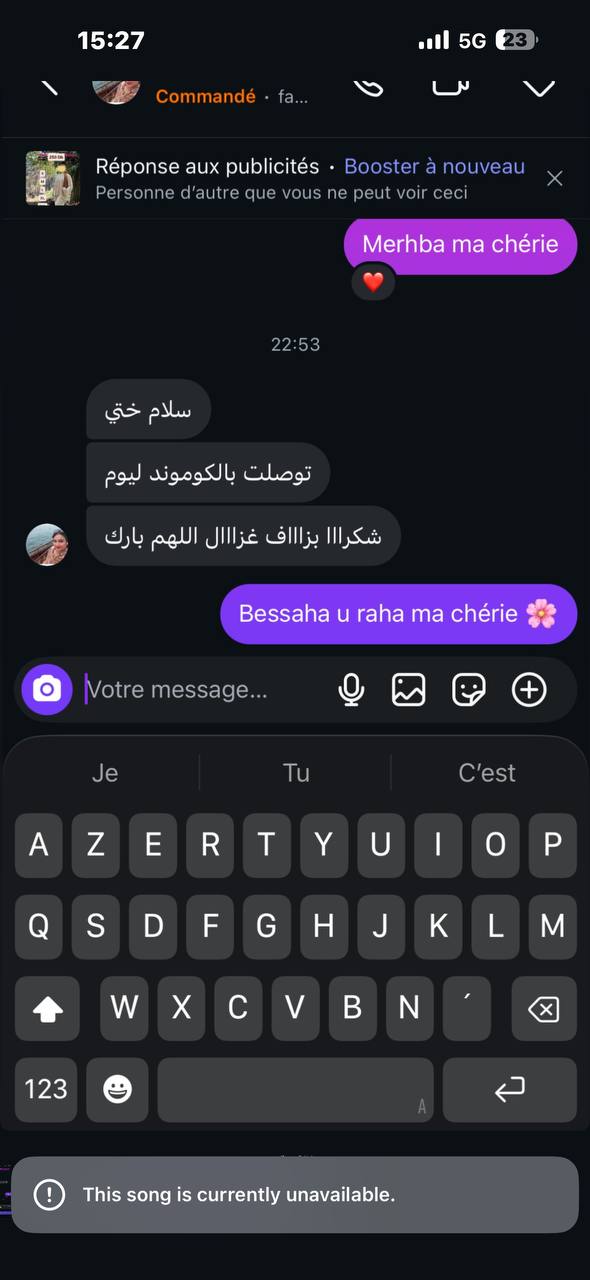Viewport: 590px width, 1280px height.
Task: Choose the "Tu" word suggestion
Action: pyautogui.click(x=296, y=772)
